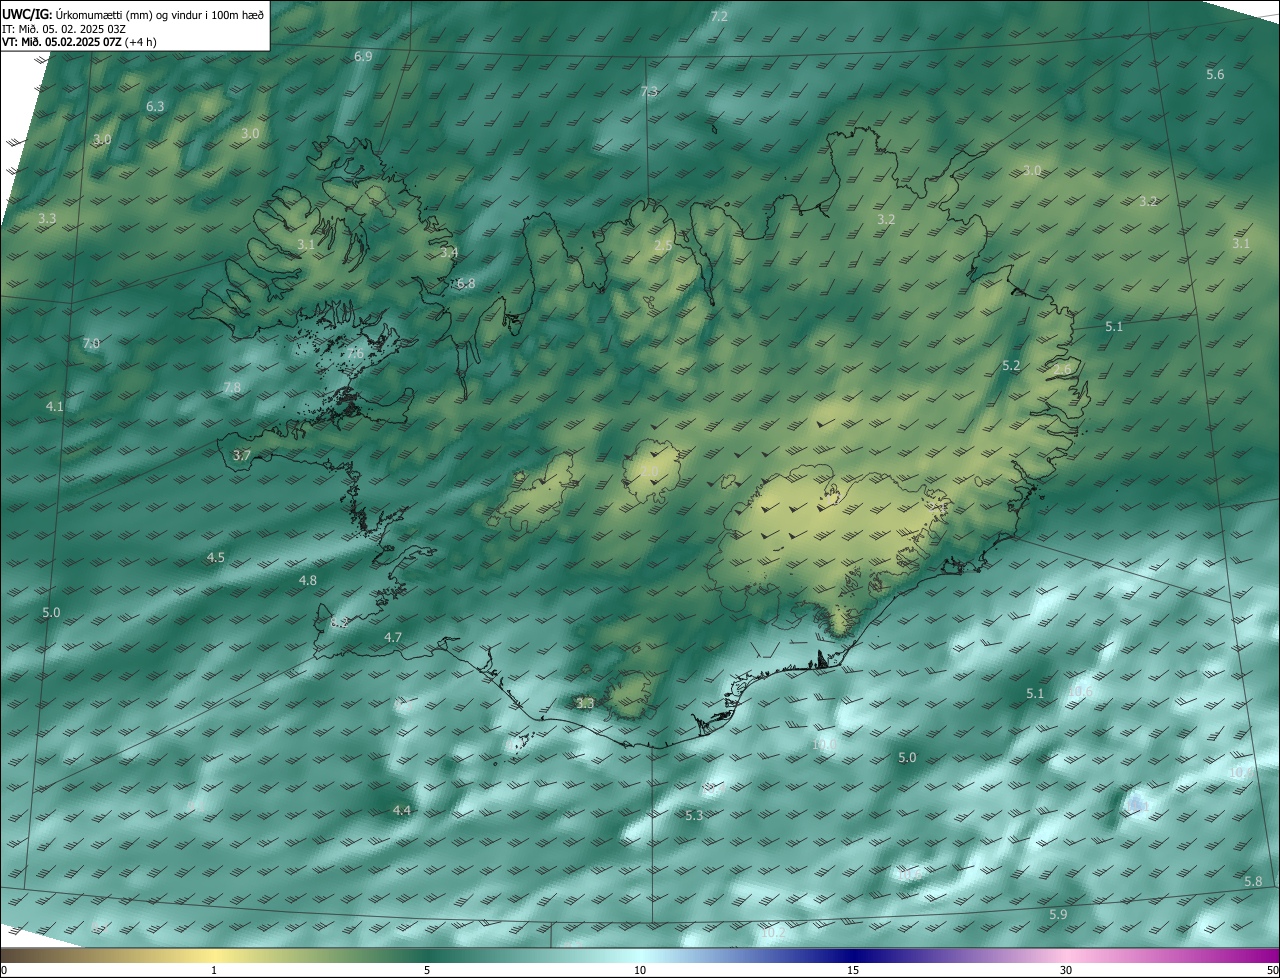Click the 3.4 value label
This screenshot has height=978, width=1280.
(449, 253)
